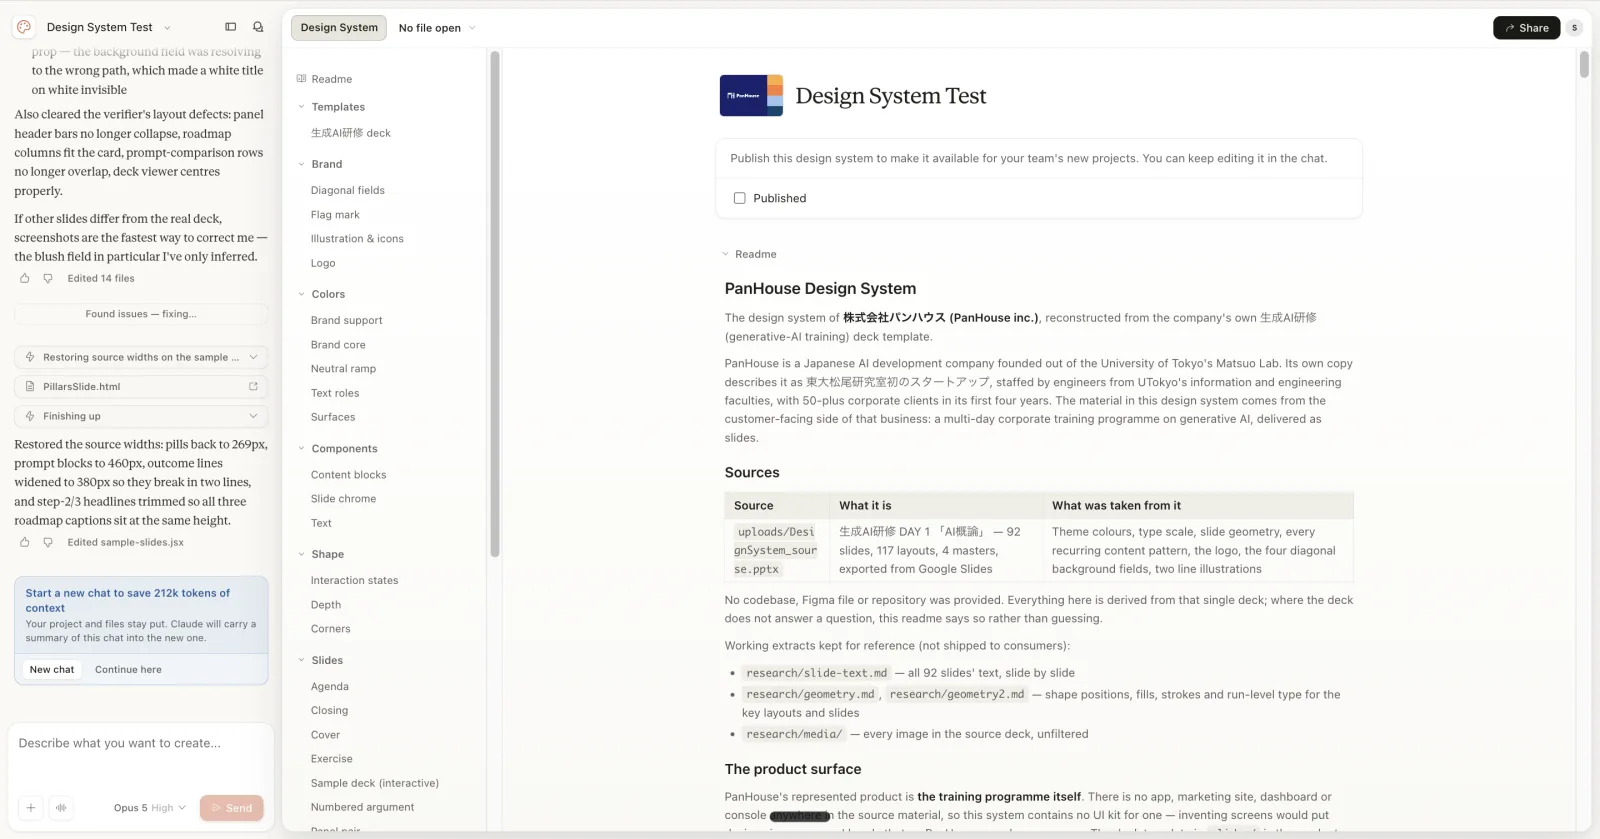Open the 生成AI研修 deck template
The image size is (1600, 839).
coord(351,133)
